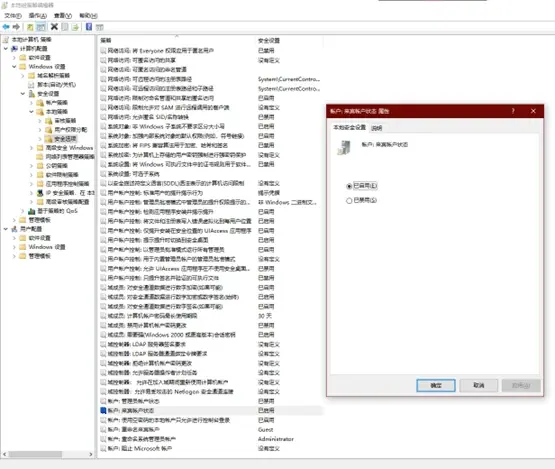Click the Up one level toolbar icon
The width and height of the screenshot is (555, 469).
click(30, 27)
